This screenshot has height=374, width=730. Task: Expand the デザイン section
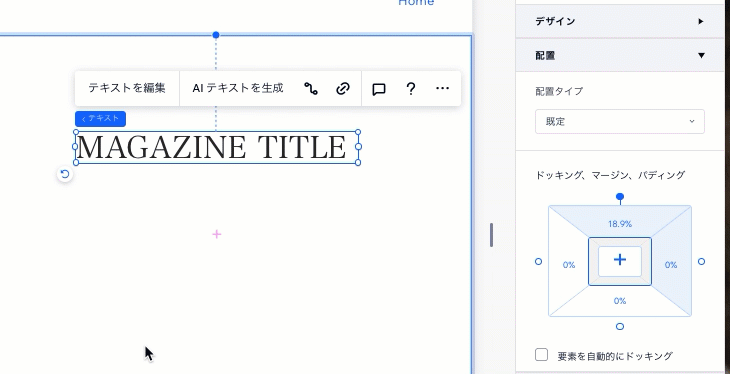pyautogui.click(x=620, y=21)
